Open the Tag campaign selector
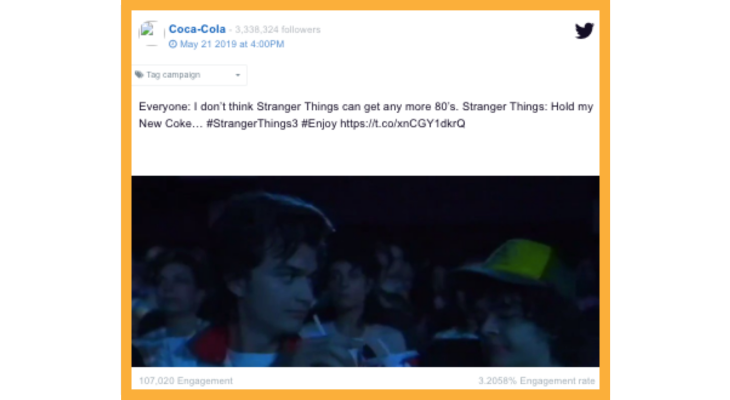The height and width of the screenshot is (400, 730). coord(189,75)
